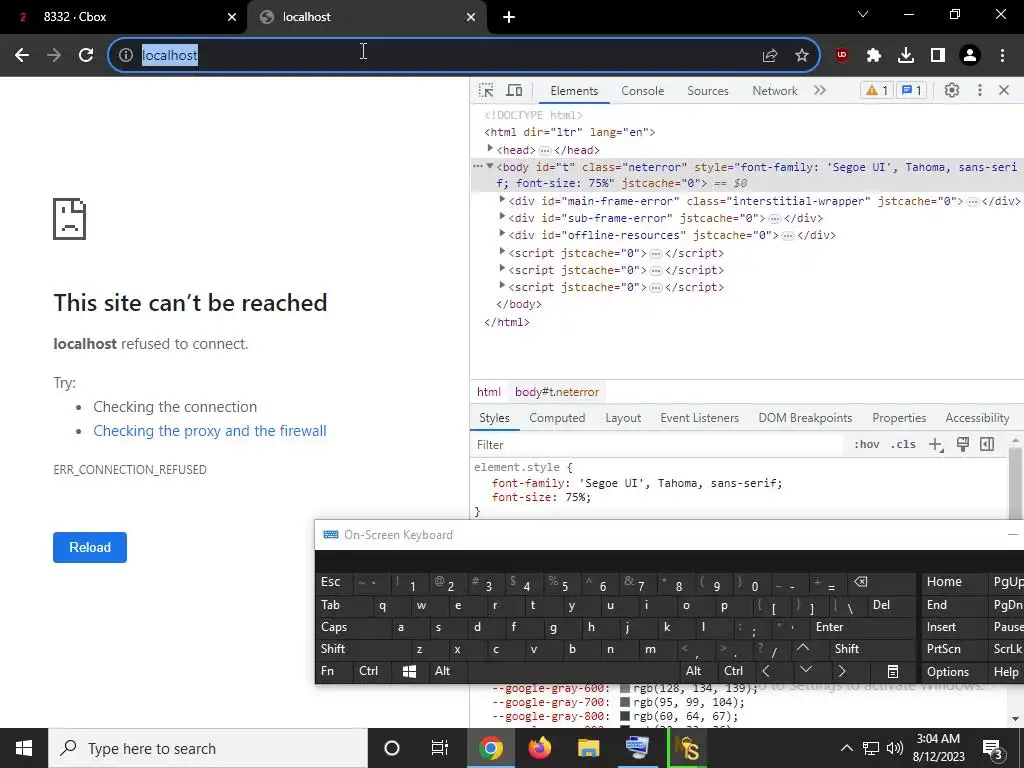This screenshot has width=1024, height=768.
Task: Switch to the Console tab
Action: tap(643, 91)
